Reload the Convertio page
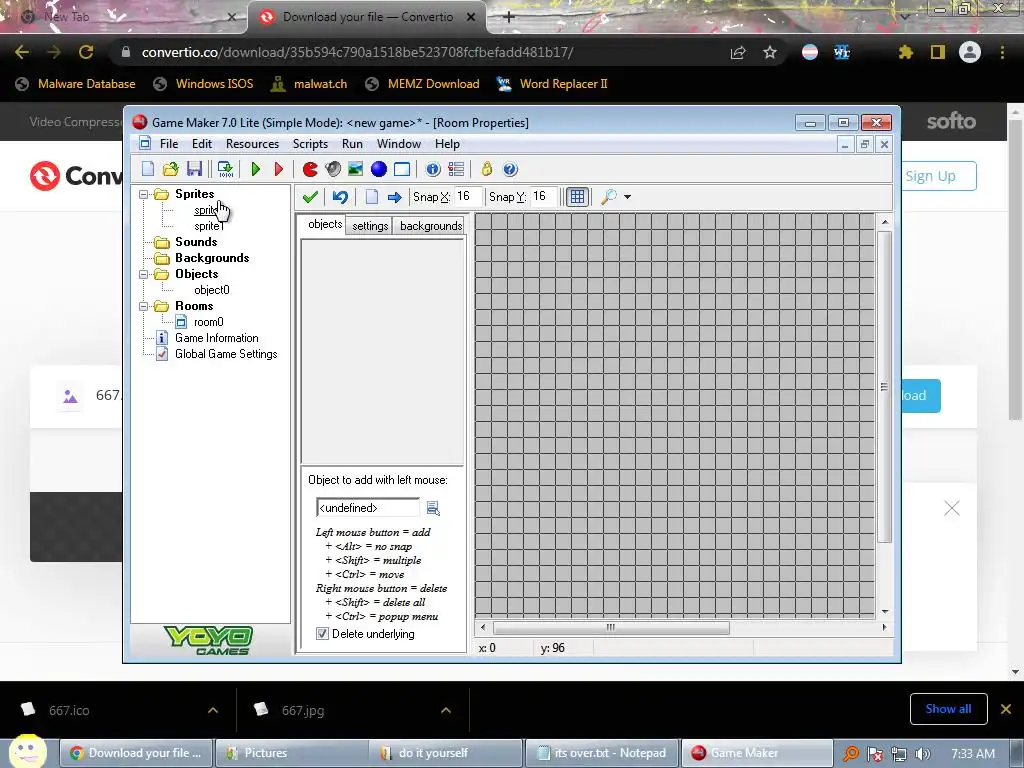This screenshot has width=1024, height=768. (86, 52)
